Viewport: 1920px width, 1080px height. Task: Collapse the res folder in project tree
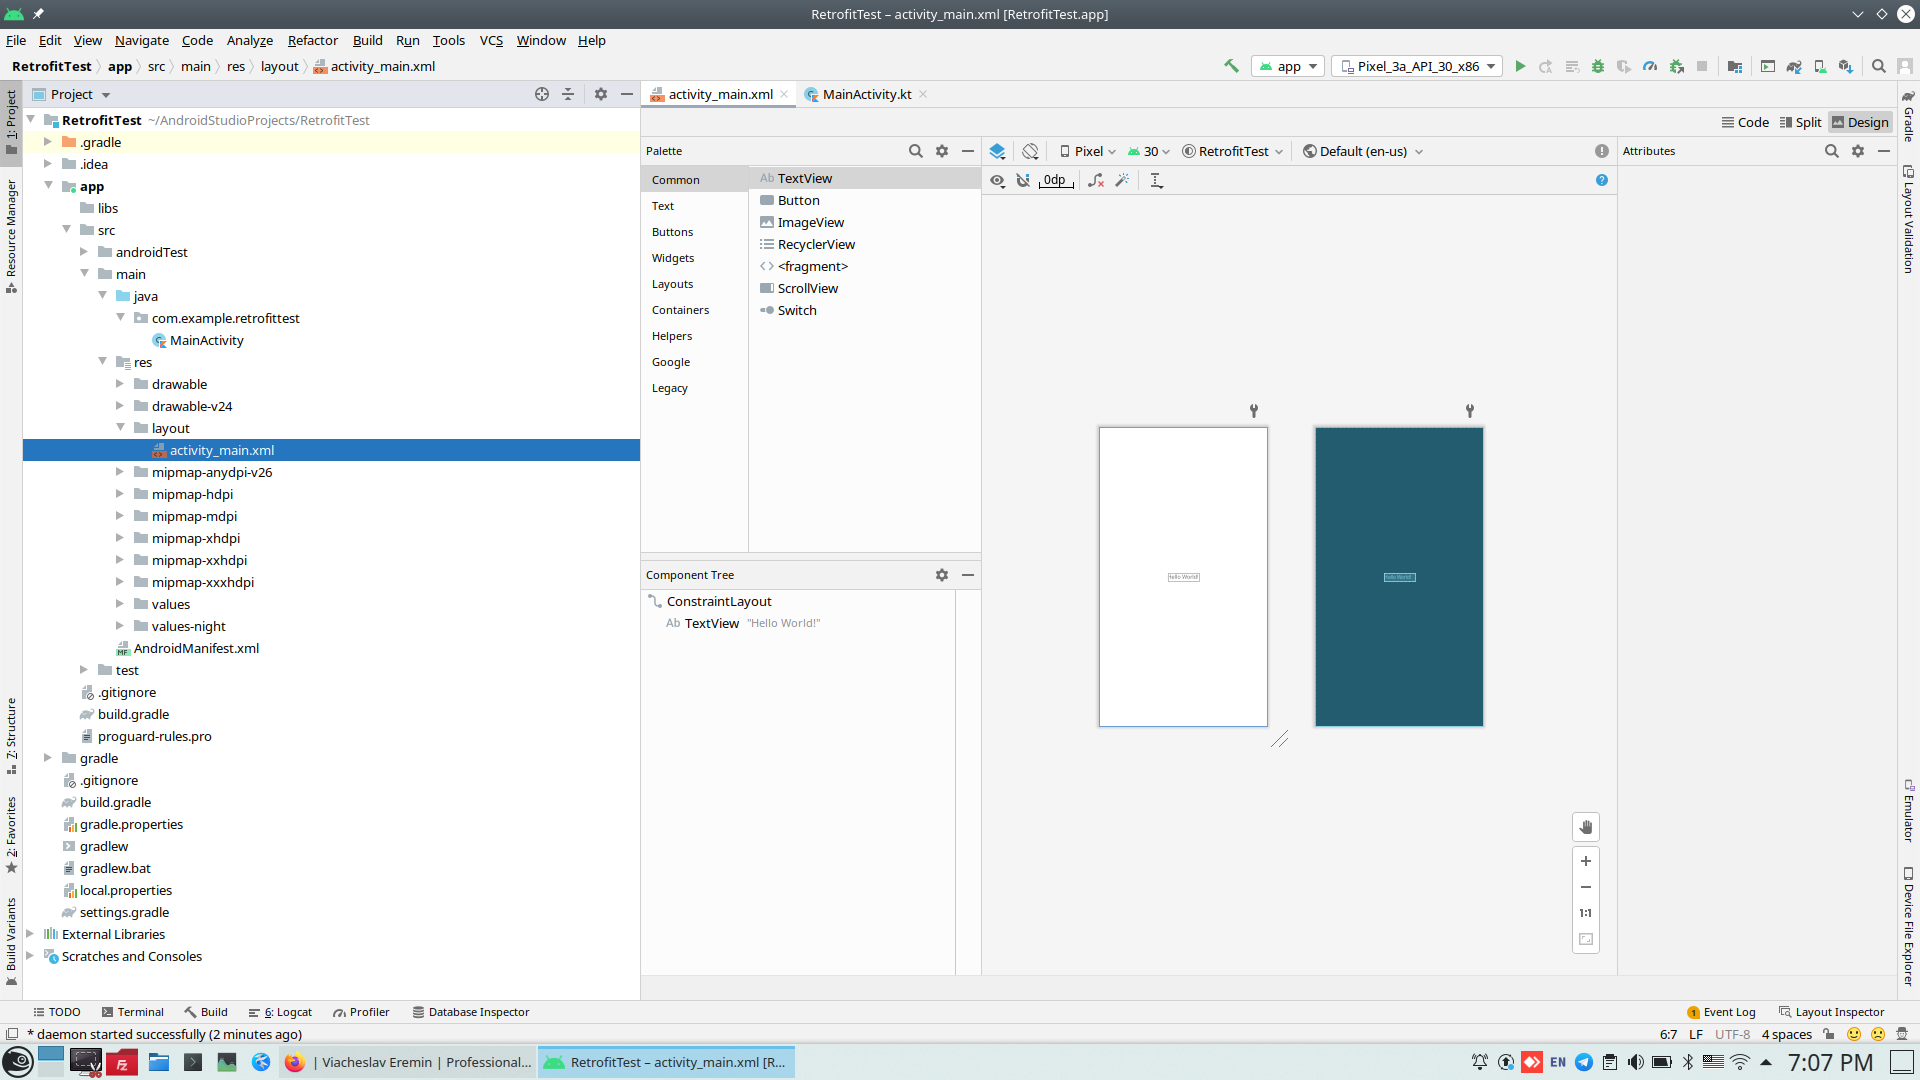click(103, 362)
